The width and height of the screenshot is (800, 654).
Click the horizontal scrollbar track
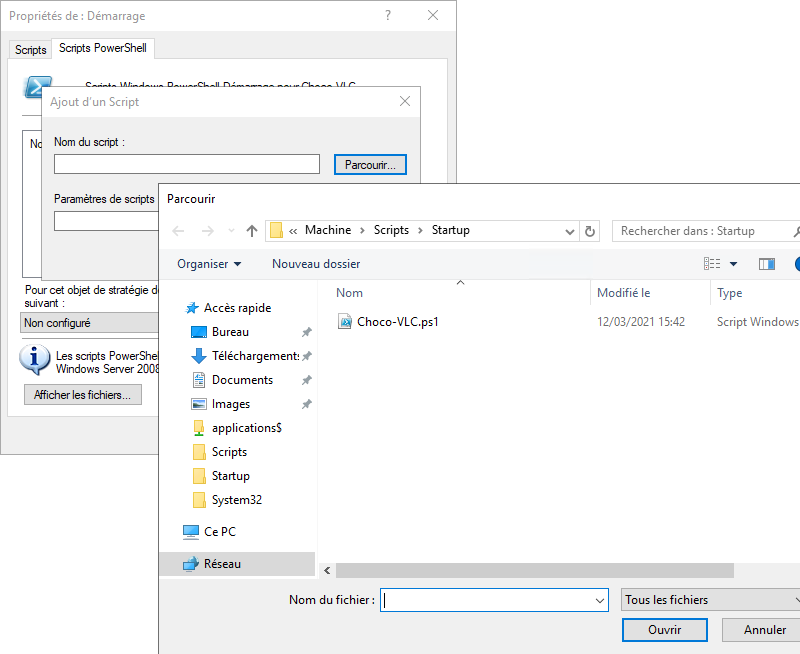[535, 570]
